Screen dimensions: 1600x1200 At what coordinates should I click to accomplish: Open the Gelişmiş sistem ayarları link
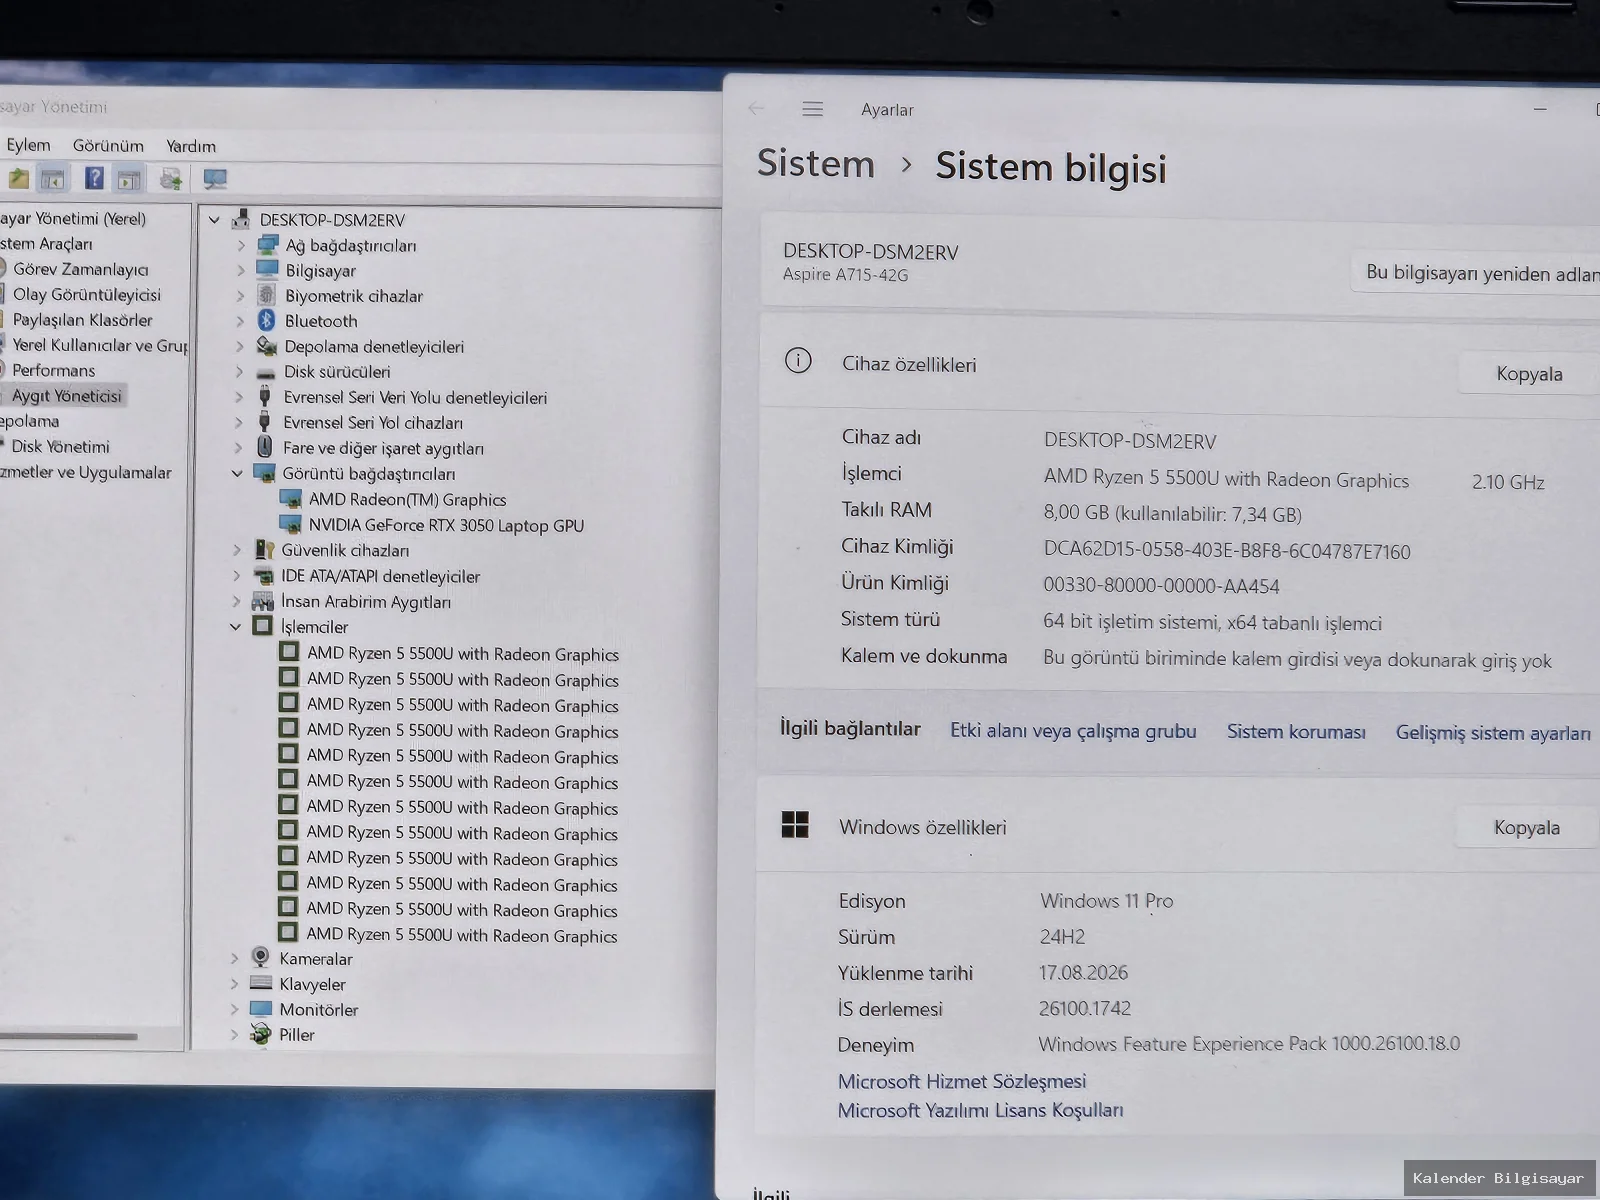pyautogui.click(x=1493, y=733)
